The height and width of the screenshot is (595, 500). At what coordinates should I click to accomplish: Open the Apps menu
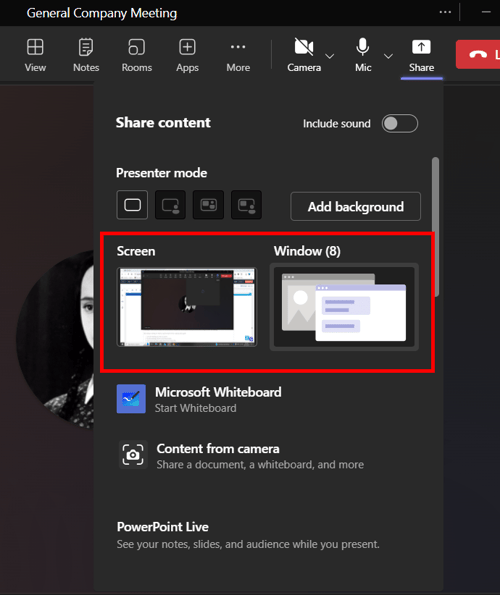click(x=187, y=55)
